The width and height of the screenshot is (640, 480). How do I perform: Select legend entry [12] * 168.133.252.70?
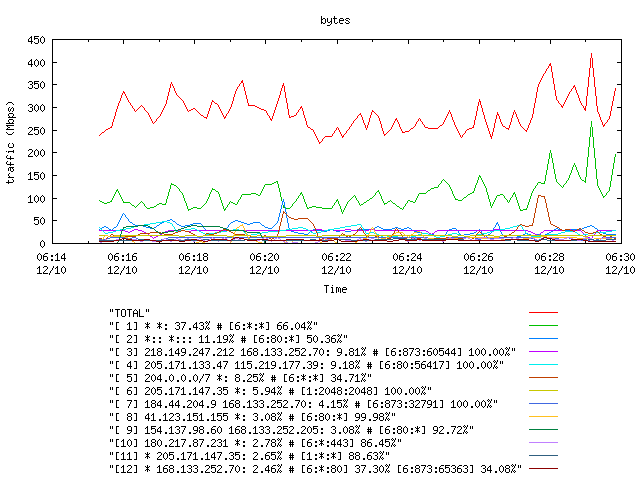click(315, 469)
